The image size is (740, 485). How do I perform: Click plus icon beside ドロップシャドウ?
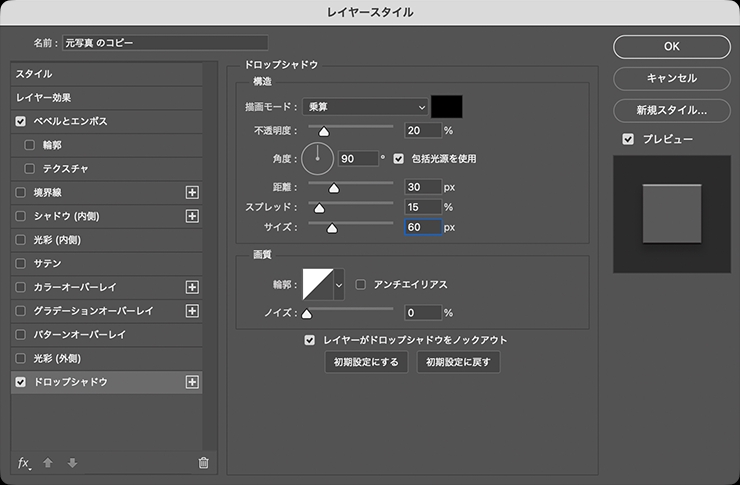tap(193, 382)
